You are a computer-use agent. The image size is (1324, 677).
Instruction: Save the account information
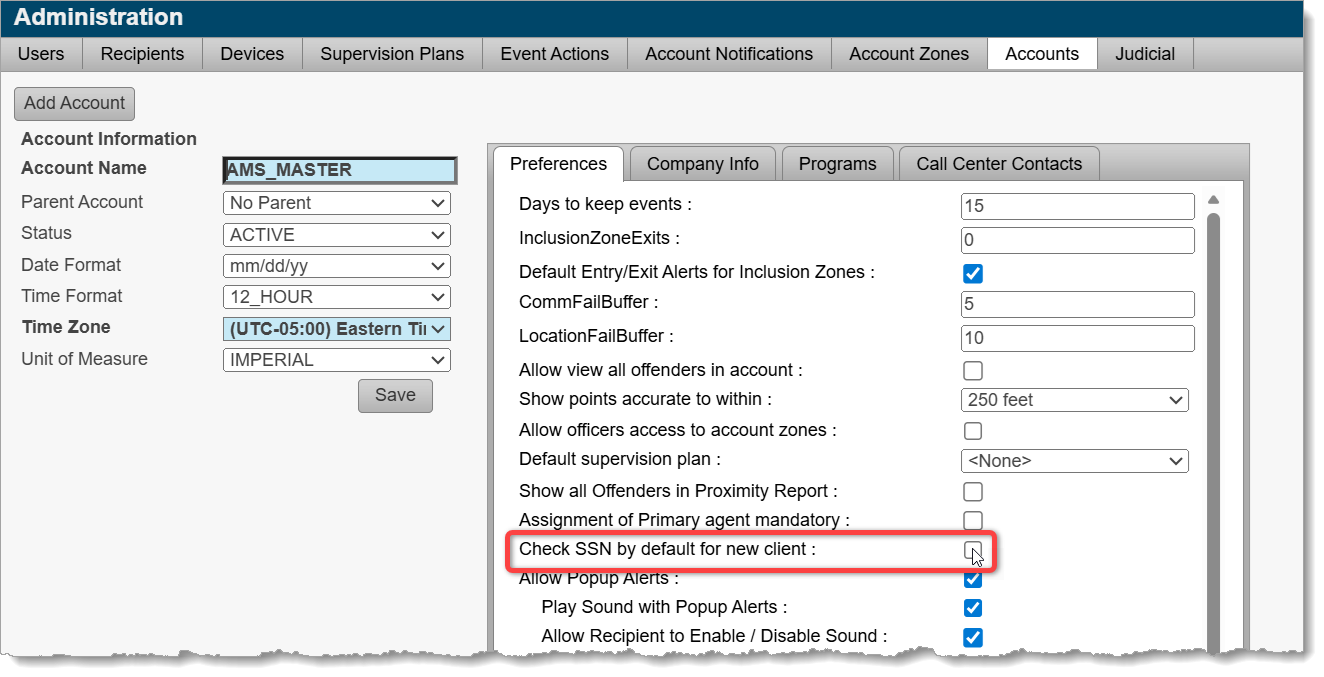click(x=395, y=395)
